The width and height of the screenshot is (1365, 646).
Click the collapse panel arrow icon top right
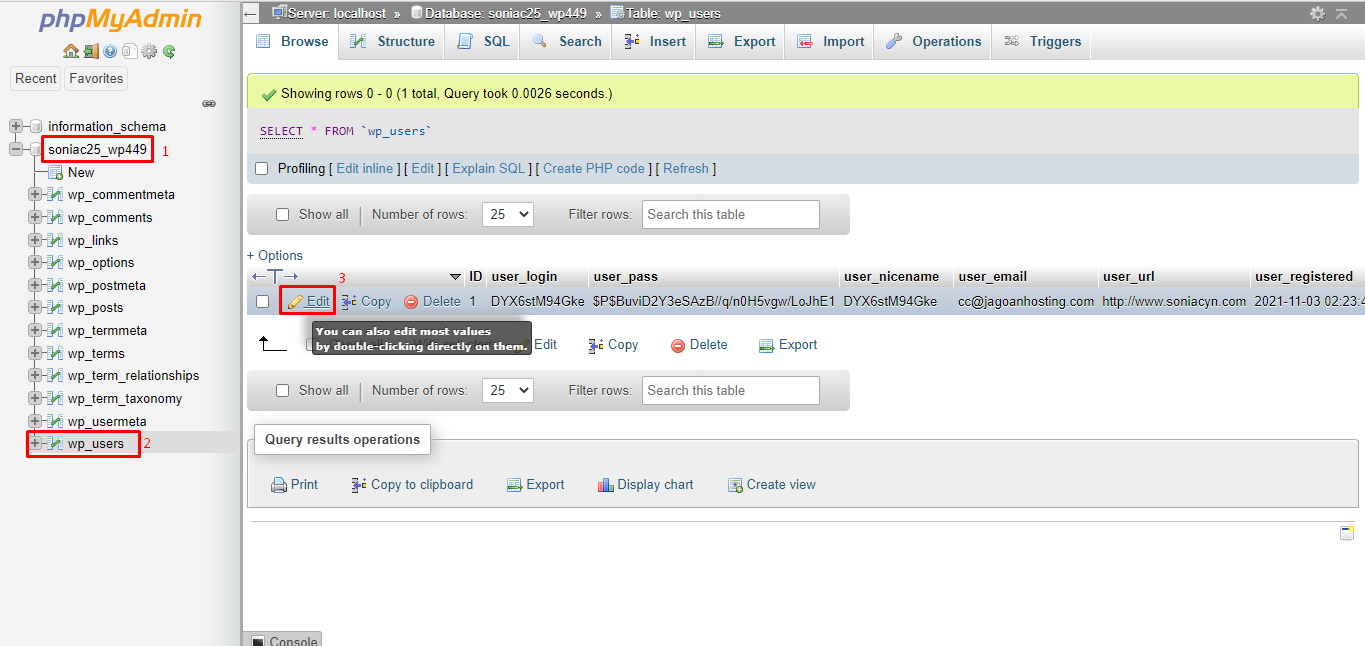point(1342,14)
